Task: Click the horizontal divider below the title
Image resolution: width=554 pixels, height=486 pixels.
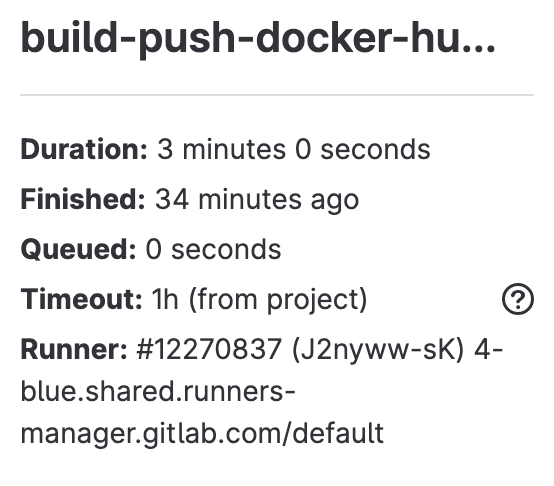Action: pyautogui.click(x=277, y=95)
